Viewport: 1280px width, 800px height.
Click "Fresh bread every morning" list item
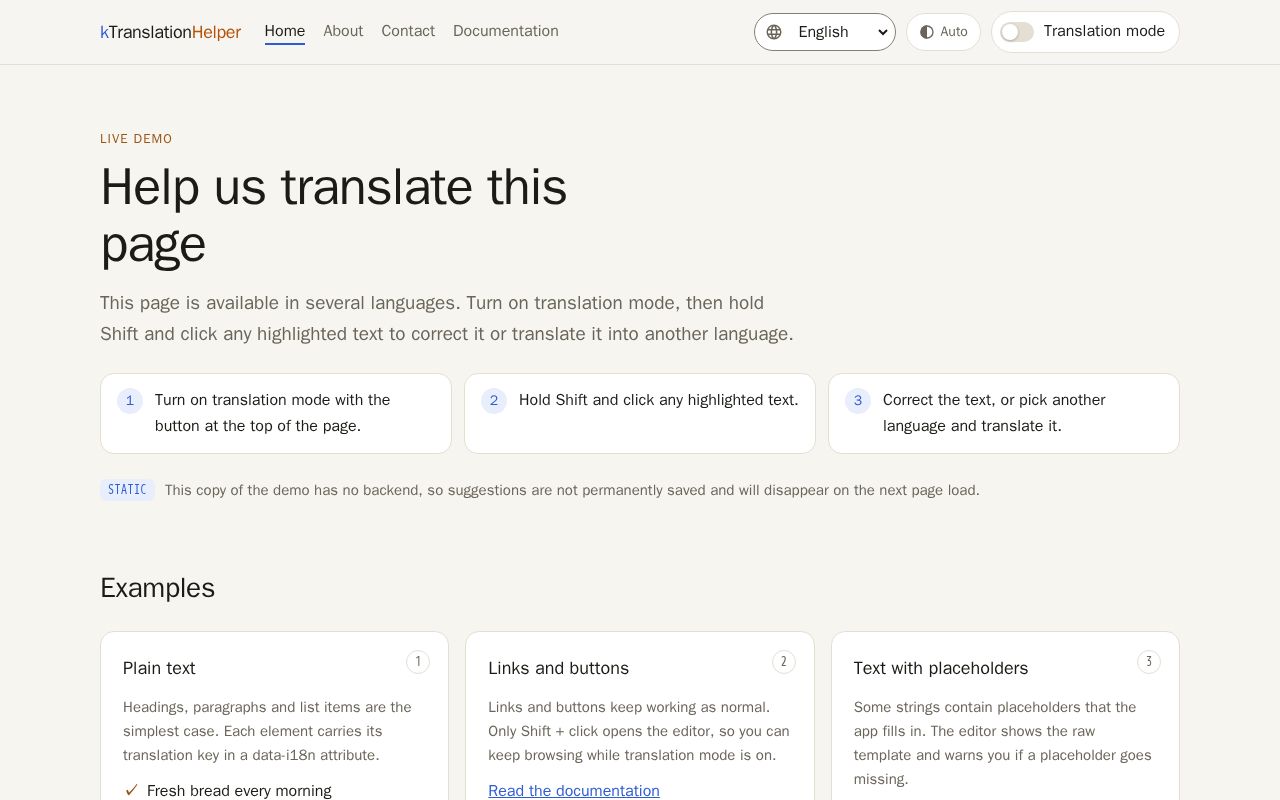[x=239, y=791]
